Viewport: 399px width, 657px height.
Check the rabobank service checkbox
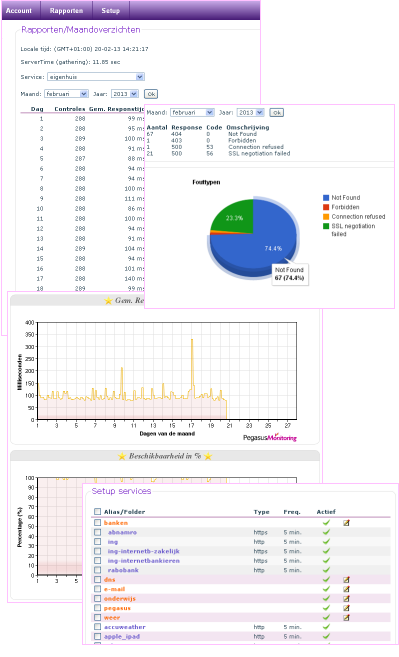[x=98, y=570]
